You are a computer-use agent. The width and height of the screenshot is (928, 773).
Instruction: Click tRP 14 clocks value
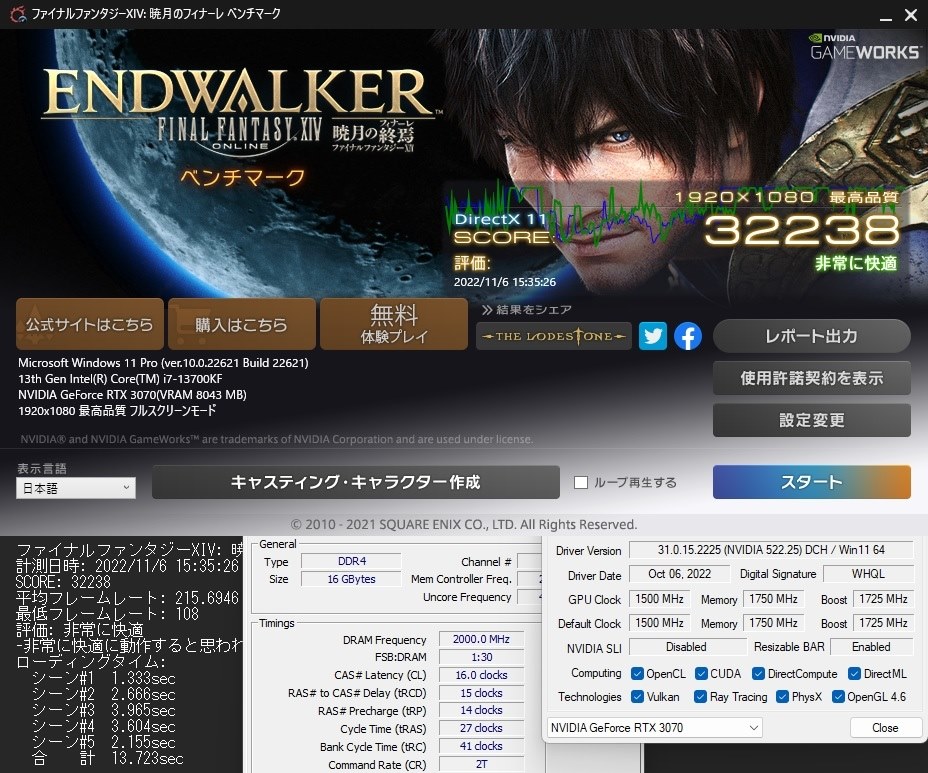pyautogui.click(x=481, y=710)
